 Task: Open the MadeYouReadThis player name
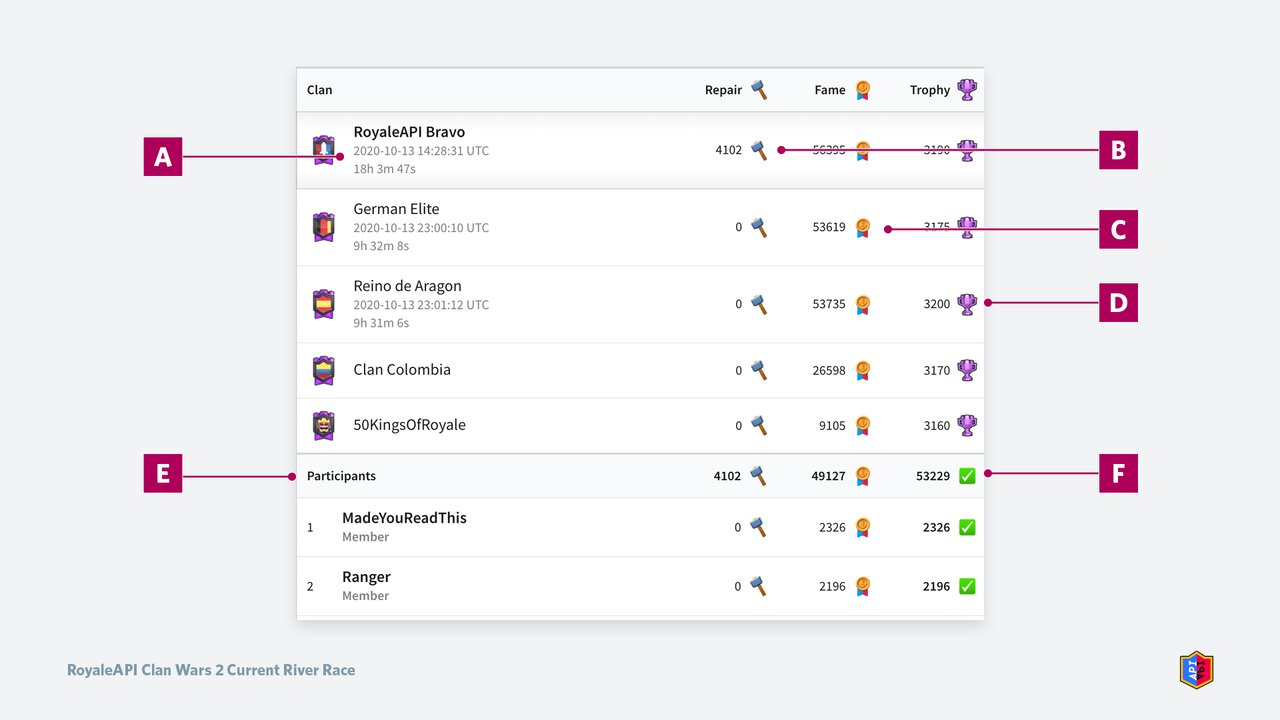404,518
